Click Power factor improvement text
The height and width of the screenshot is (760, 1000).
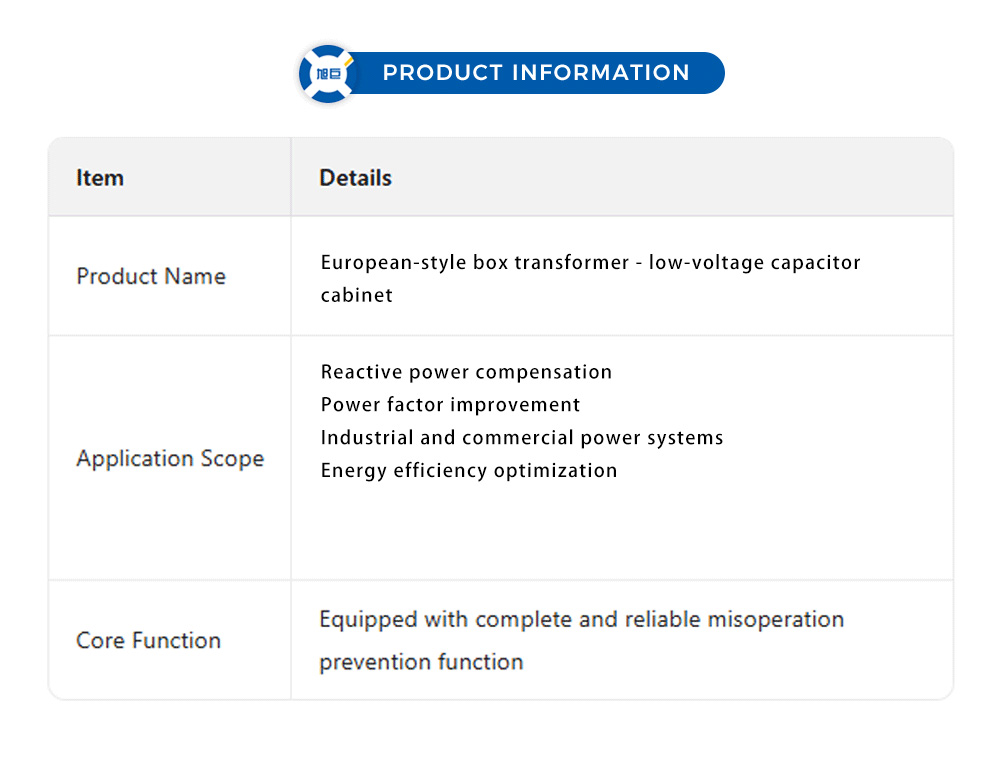[450, 405]
